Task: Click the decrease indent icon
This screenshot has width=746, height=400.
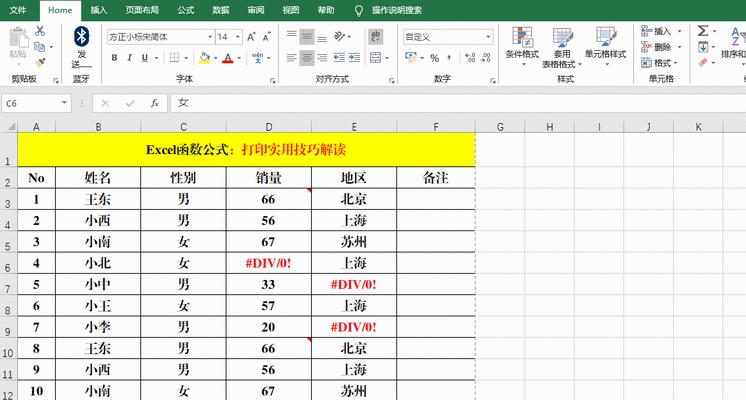Action: pyautogui.click(x=339, y=58)
